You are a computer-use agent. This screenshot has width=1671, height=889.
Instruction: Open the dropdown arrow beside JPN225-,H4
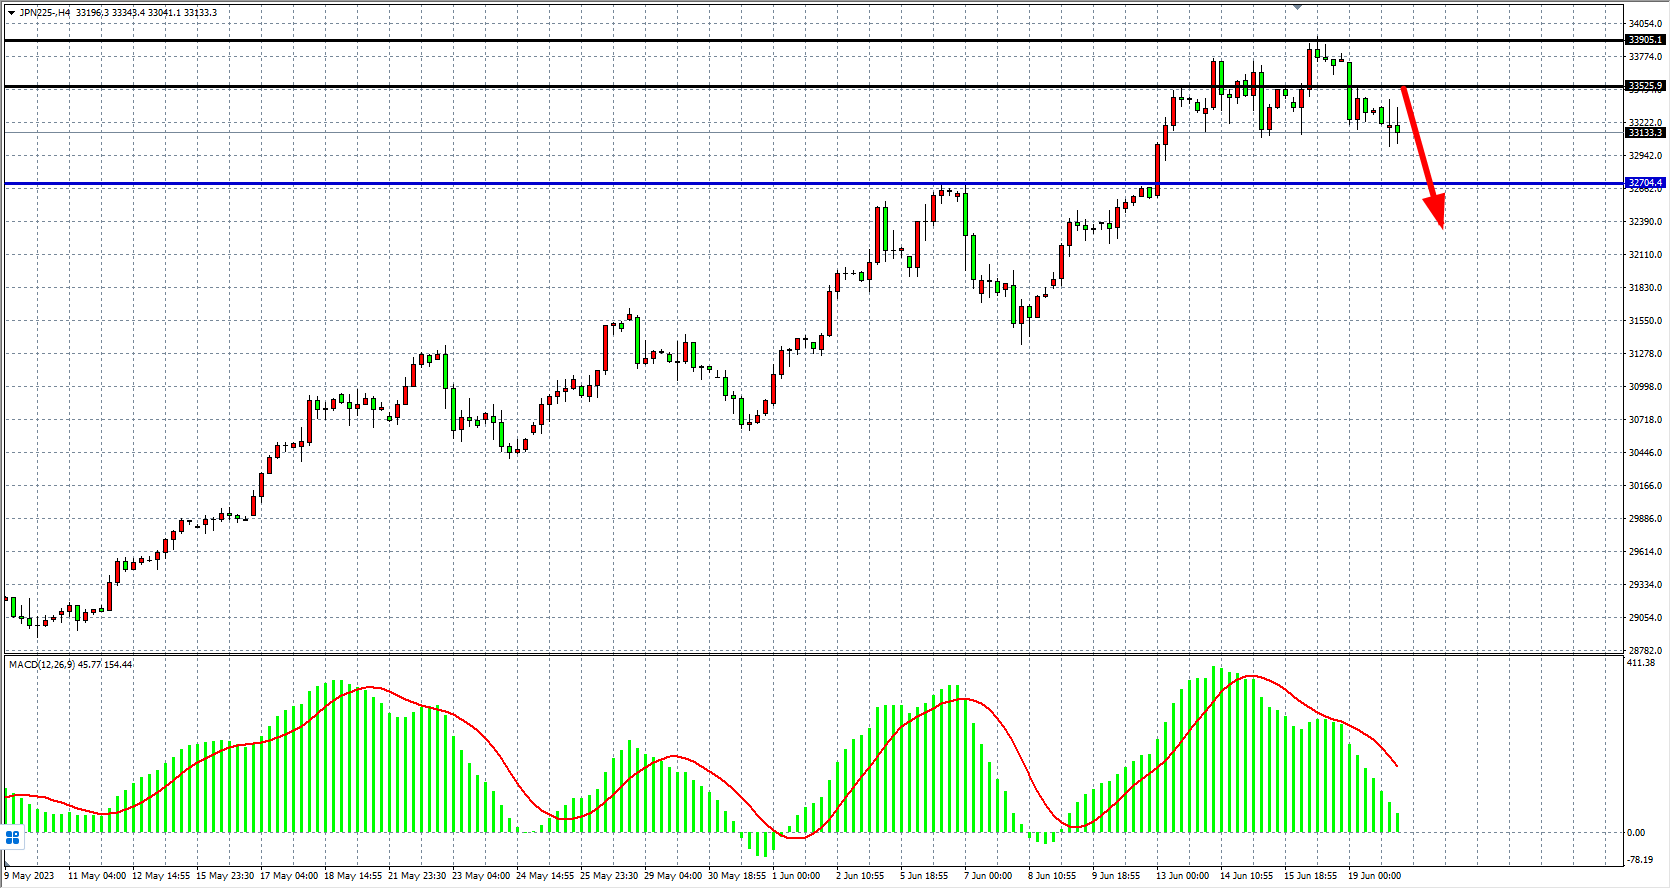[x=11, y=13]
